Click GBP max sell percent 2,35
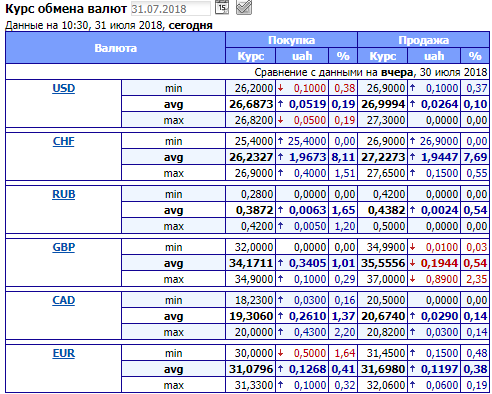This screenshot has width=492, height=394. click(477, 279)
